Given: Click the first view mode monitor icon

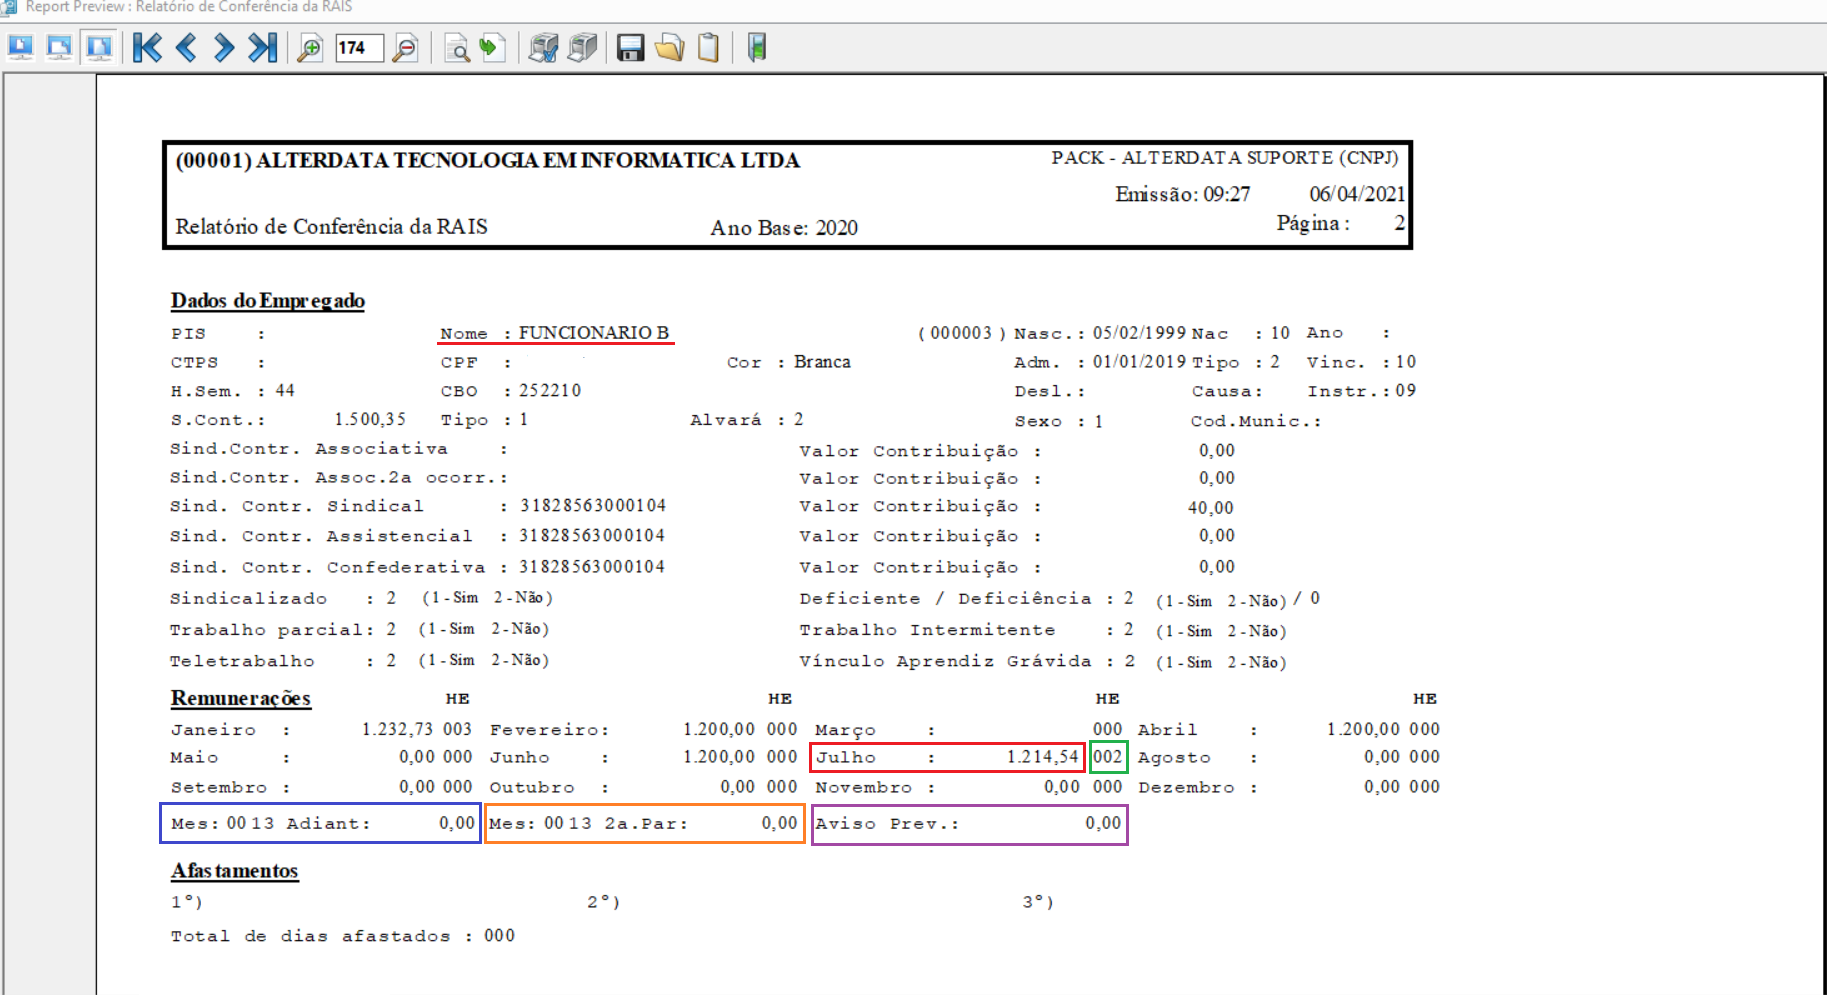Looking at the screenshot, I should click(20, 47).
